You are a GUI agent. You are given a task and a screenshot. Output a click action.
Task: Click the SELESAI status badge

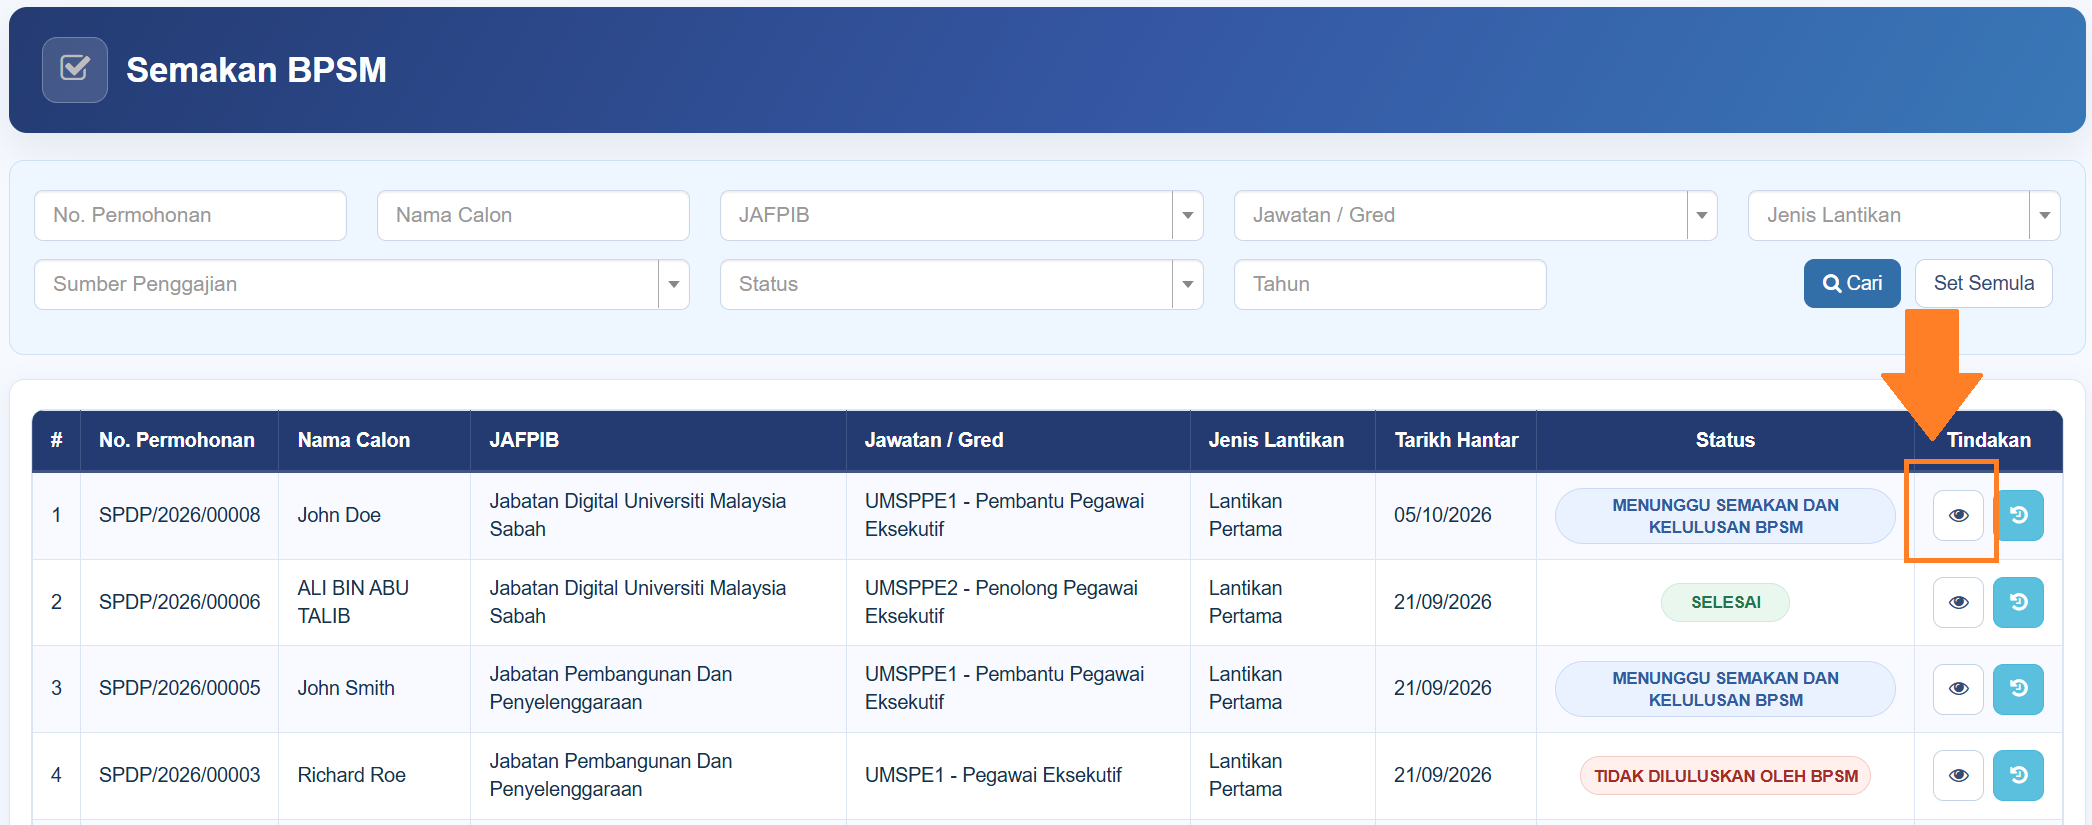[1725, 602]
